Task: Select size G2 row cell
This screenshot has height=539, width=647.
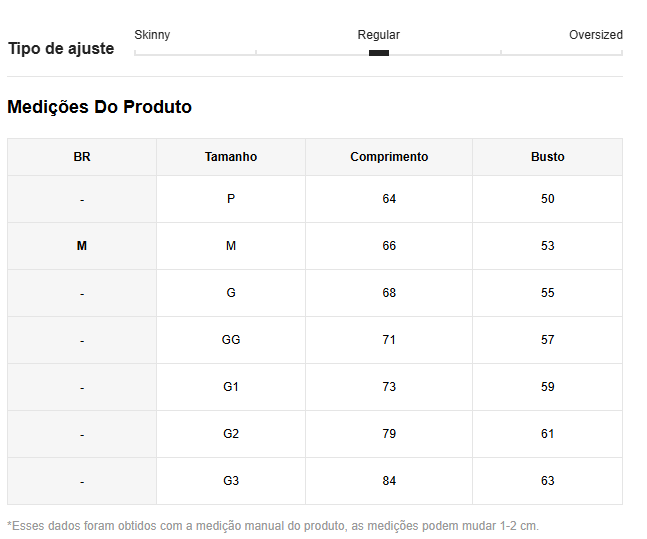Action: click(231, 434)
